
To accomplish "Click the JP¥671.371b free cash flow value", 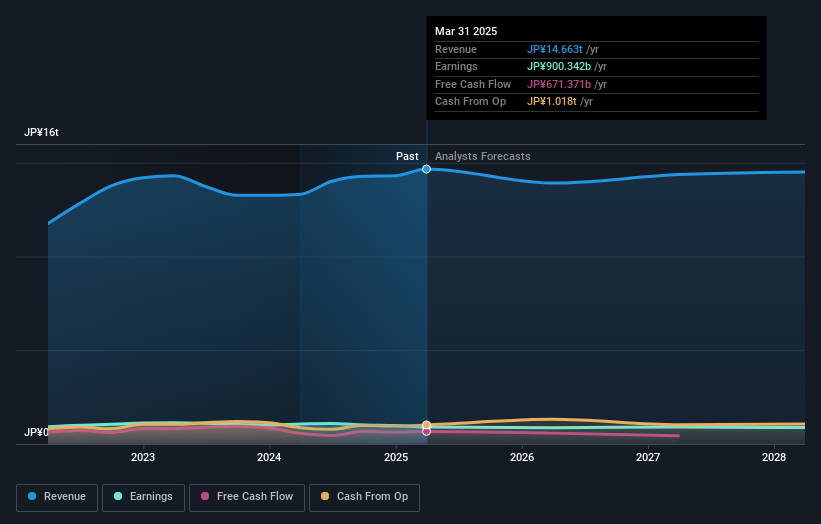I will [559, 84].
